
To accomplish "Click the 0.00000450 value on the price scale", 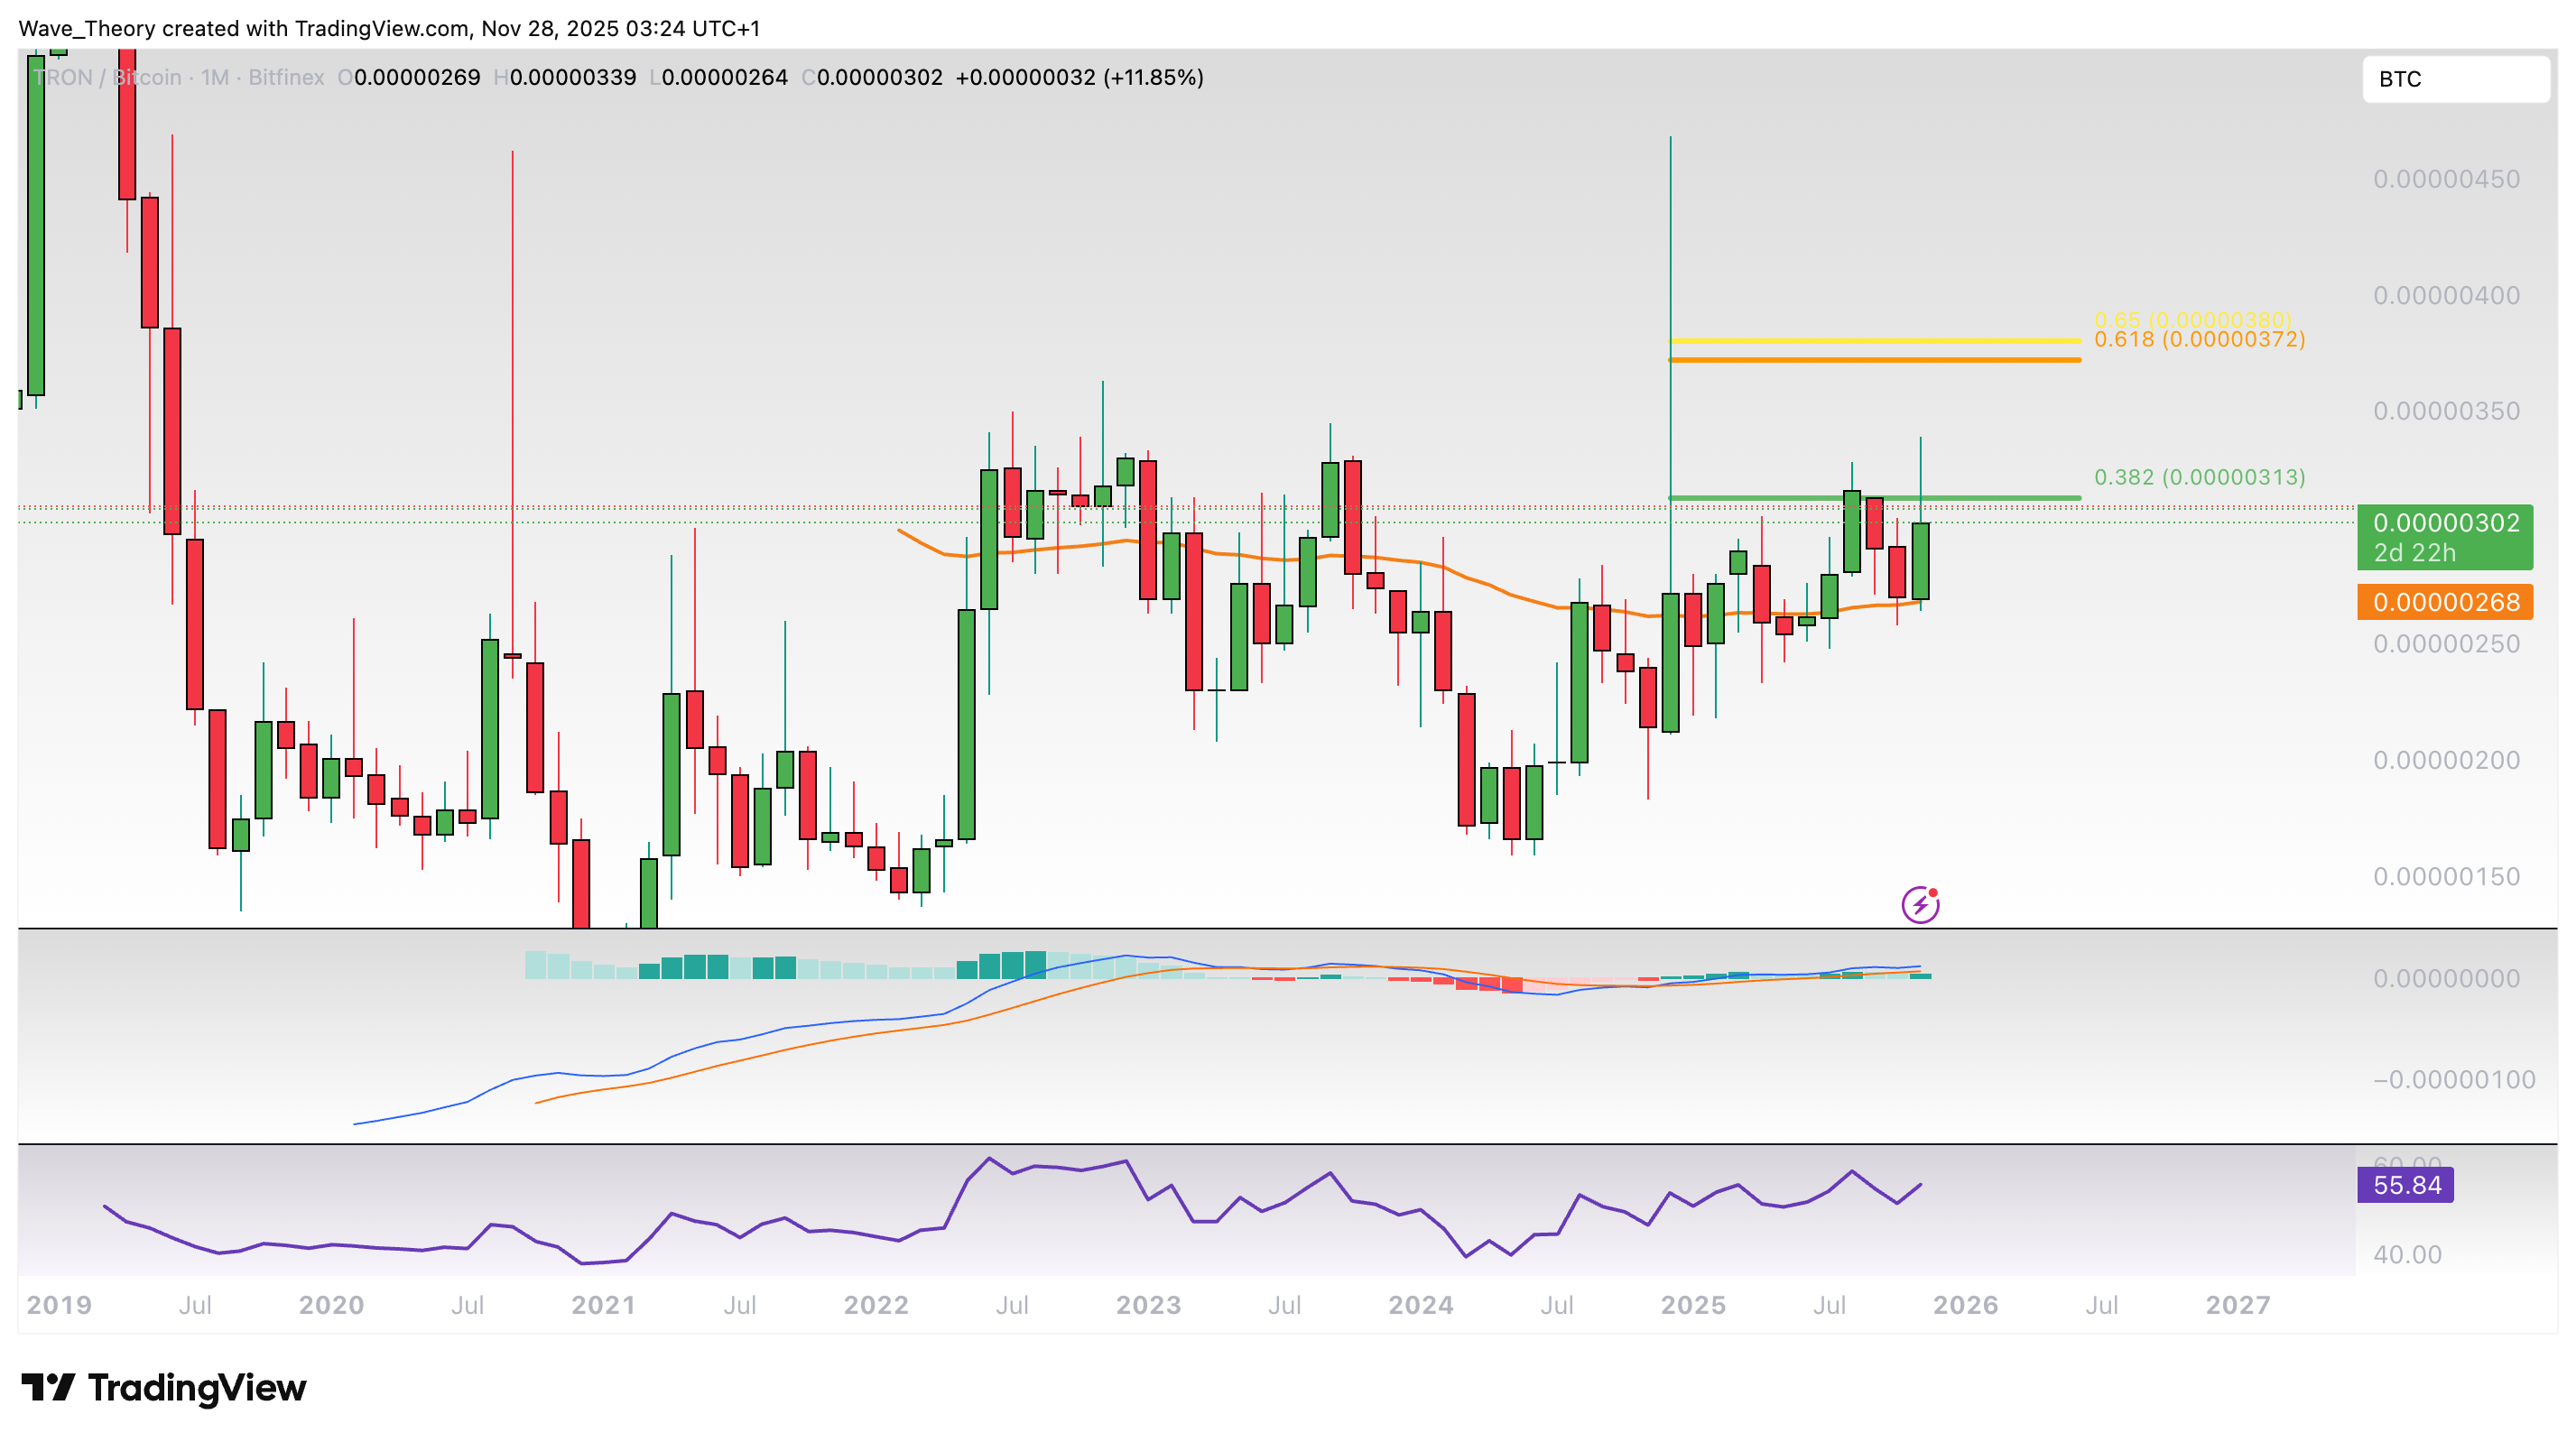I will [2446, 180].
